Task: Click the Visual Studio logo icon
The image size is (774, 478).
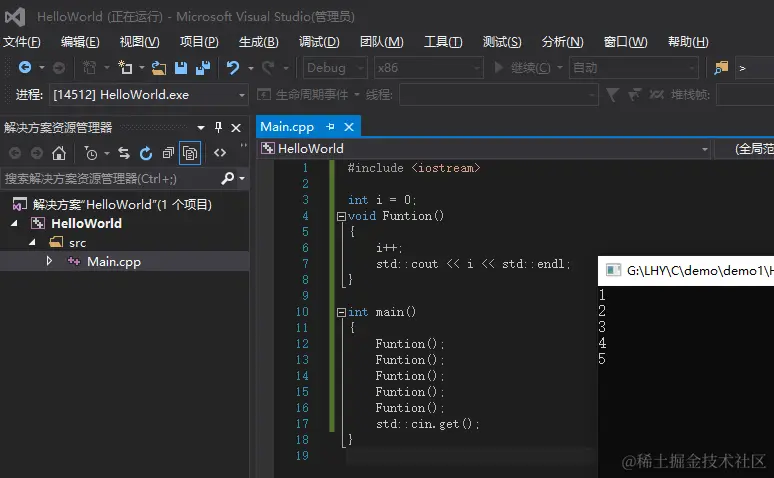Action: click(15, 17)
